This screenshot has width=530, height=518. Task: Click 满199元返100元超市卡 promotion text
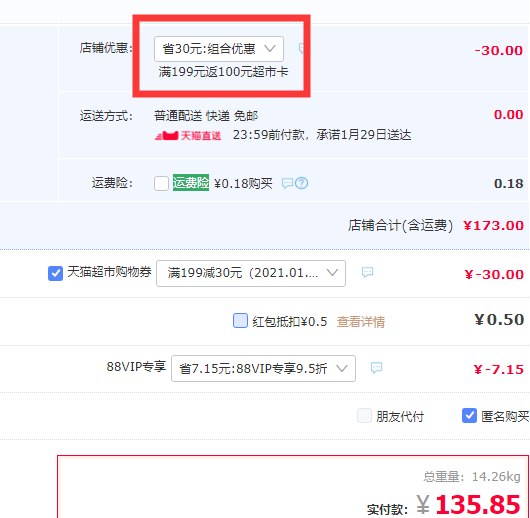point(223,72)
